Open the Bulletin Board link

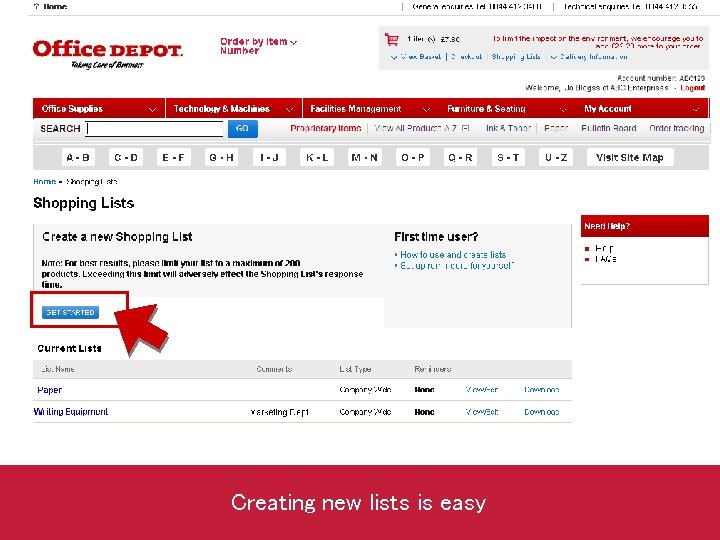(x=608, y=129)
